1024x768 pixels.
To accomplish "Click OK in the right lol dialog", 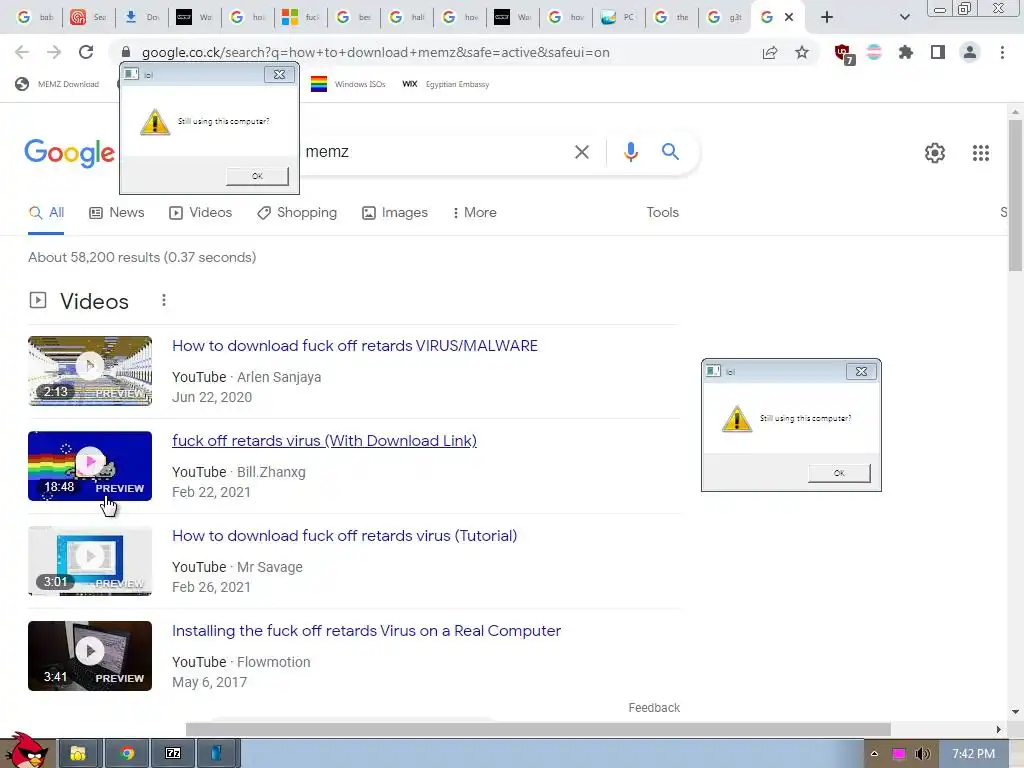I will (x=839, y=473).
